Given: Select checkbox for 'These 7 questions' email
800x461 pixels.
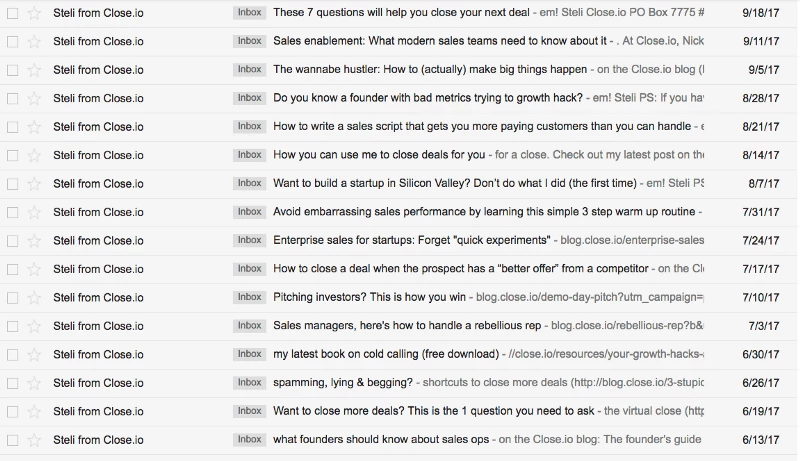Looking at the screenshot, I should click(x=12, y=13).
